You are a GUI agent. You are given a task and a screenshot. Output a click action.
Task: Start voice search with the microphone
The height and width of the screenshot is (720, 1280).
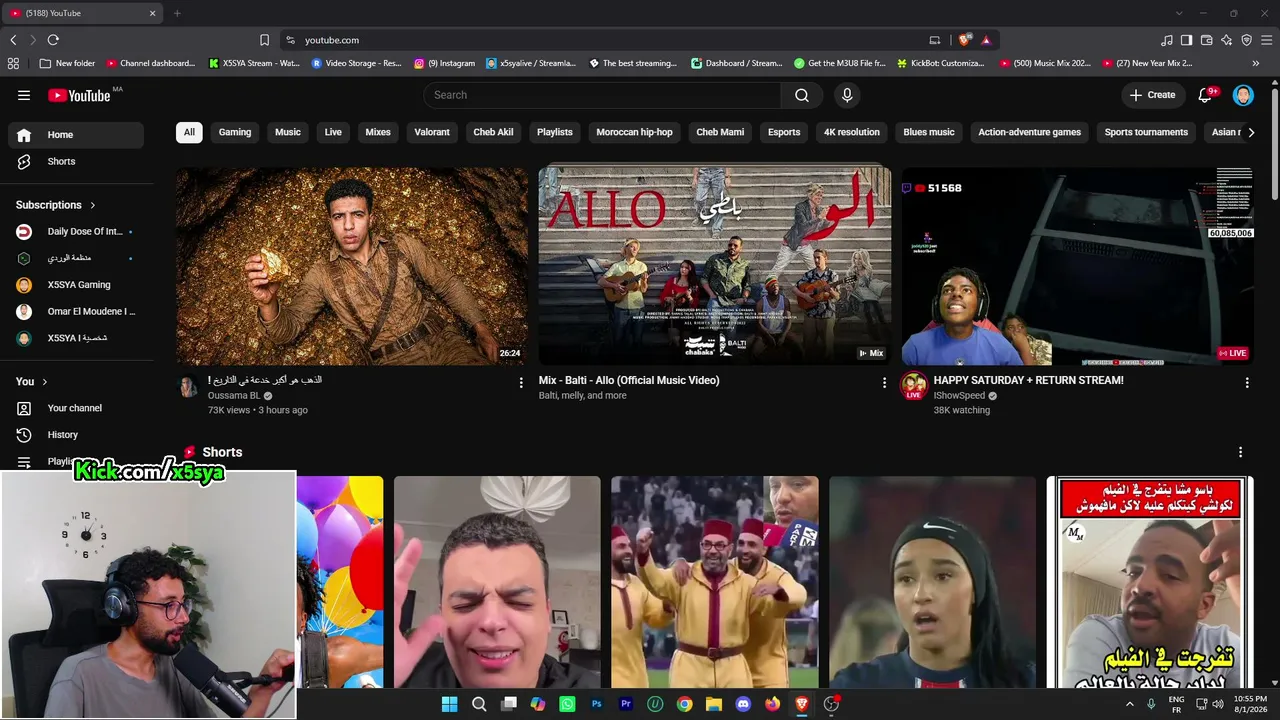tap(847, 95)
